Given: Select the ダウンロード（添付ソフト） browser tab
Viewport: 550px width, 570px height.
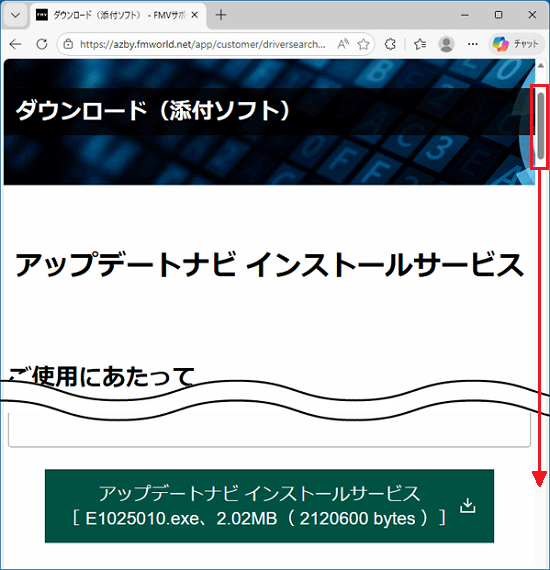Looking at the screenshot, I should click(x=118, y=15).
